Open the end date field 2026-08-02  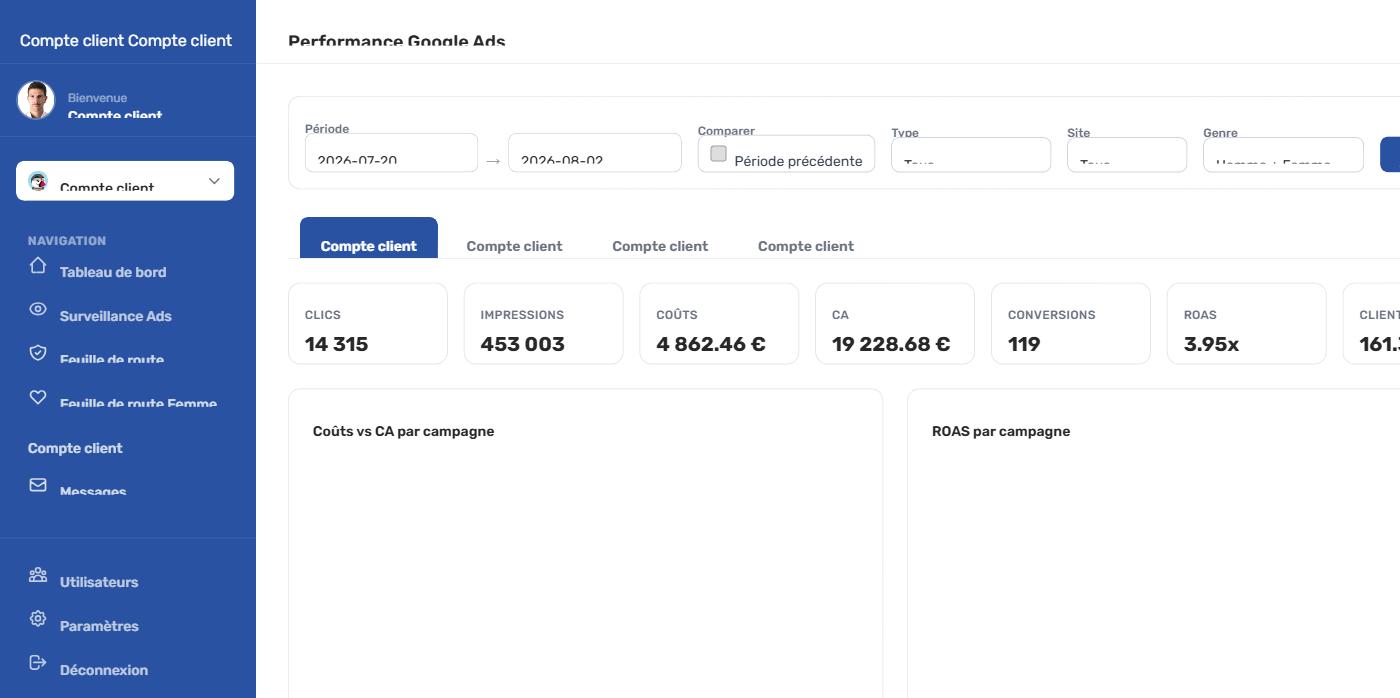pyautogui.click(x=595, y=153)
